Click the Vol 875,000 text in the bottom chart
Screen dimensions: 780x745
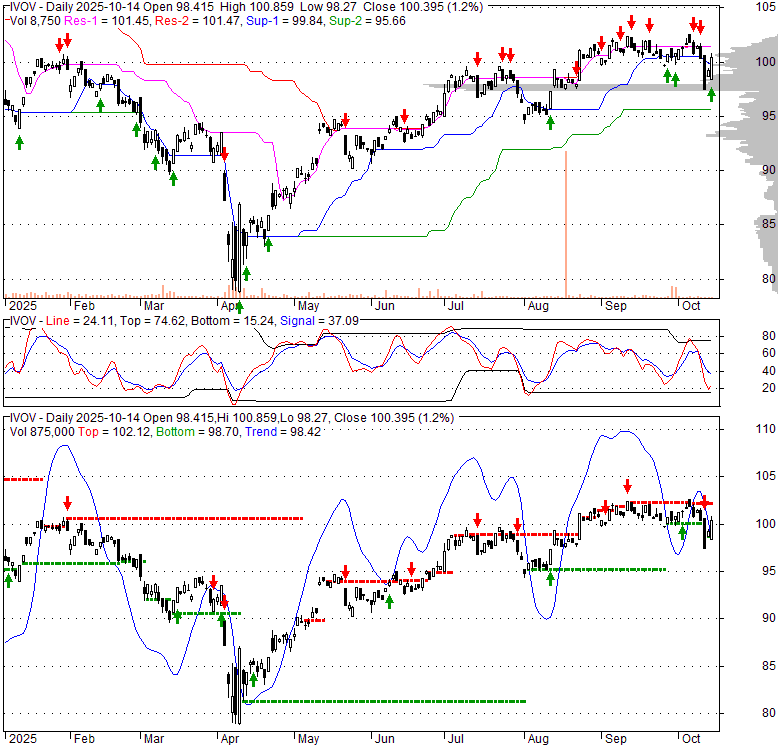pos(42,431)
